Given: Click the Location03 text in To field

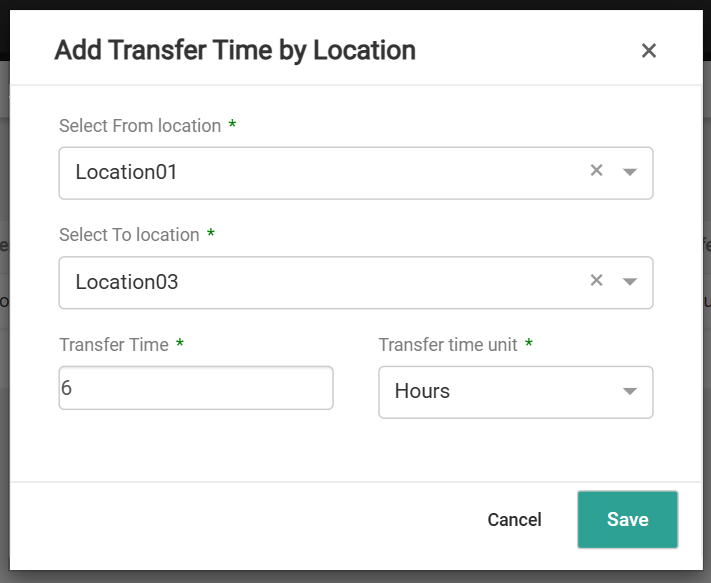Looking at the screenshot, I should point(127,282).
